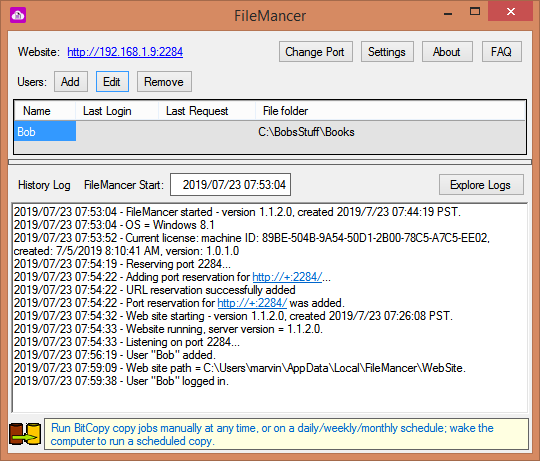Click the Explore Logs button
The height and width of the screenshot is (461, 540).
[481, 185]
